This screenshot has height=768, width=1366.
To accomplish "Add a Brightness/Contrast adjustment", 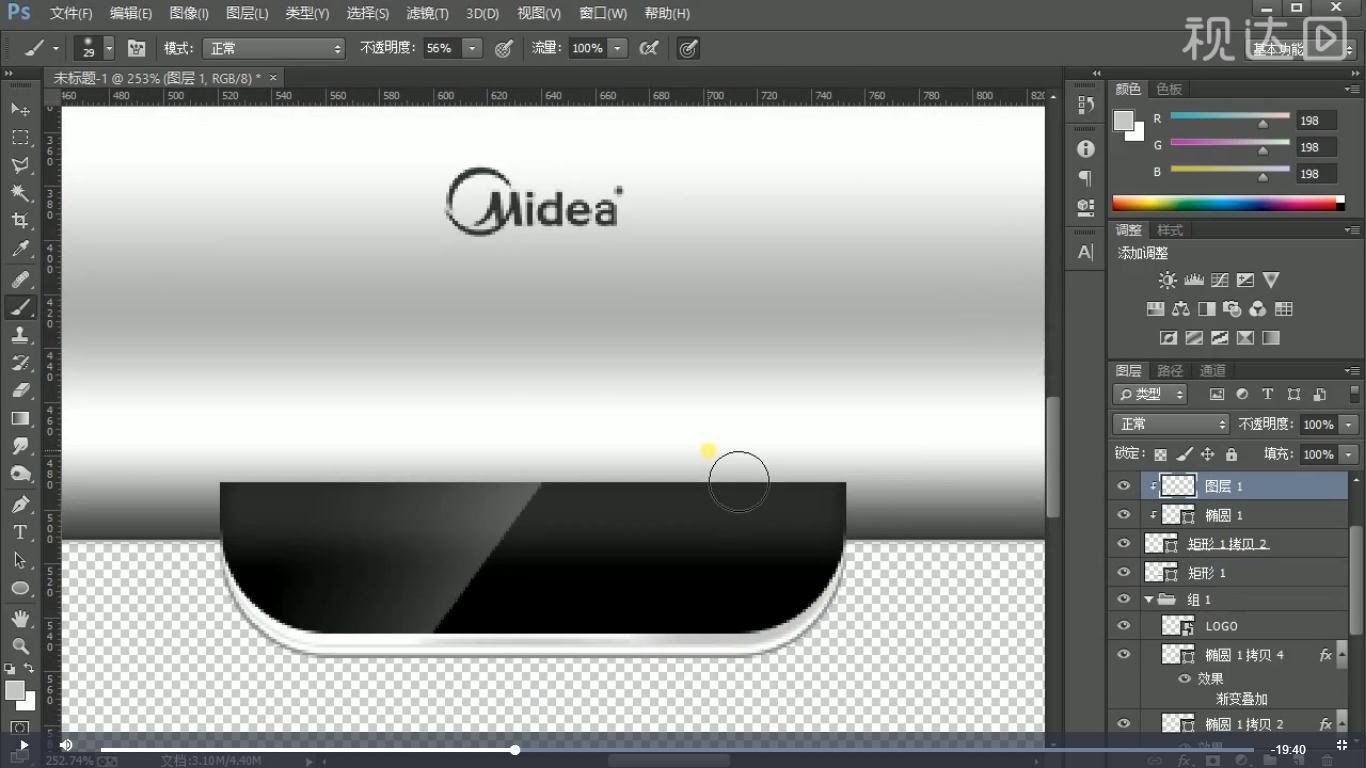I will pyautogui.click(x=1167, y=281).
